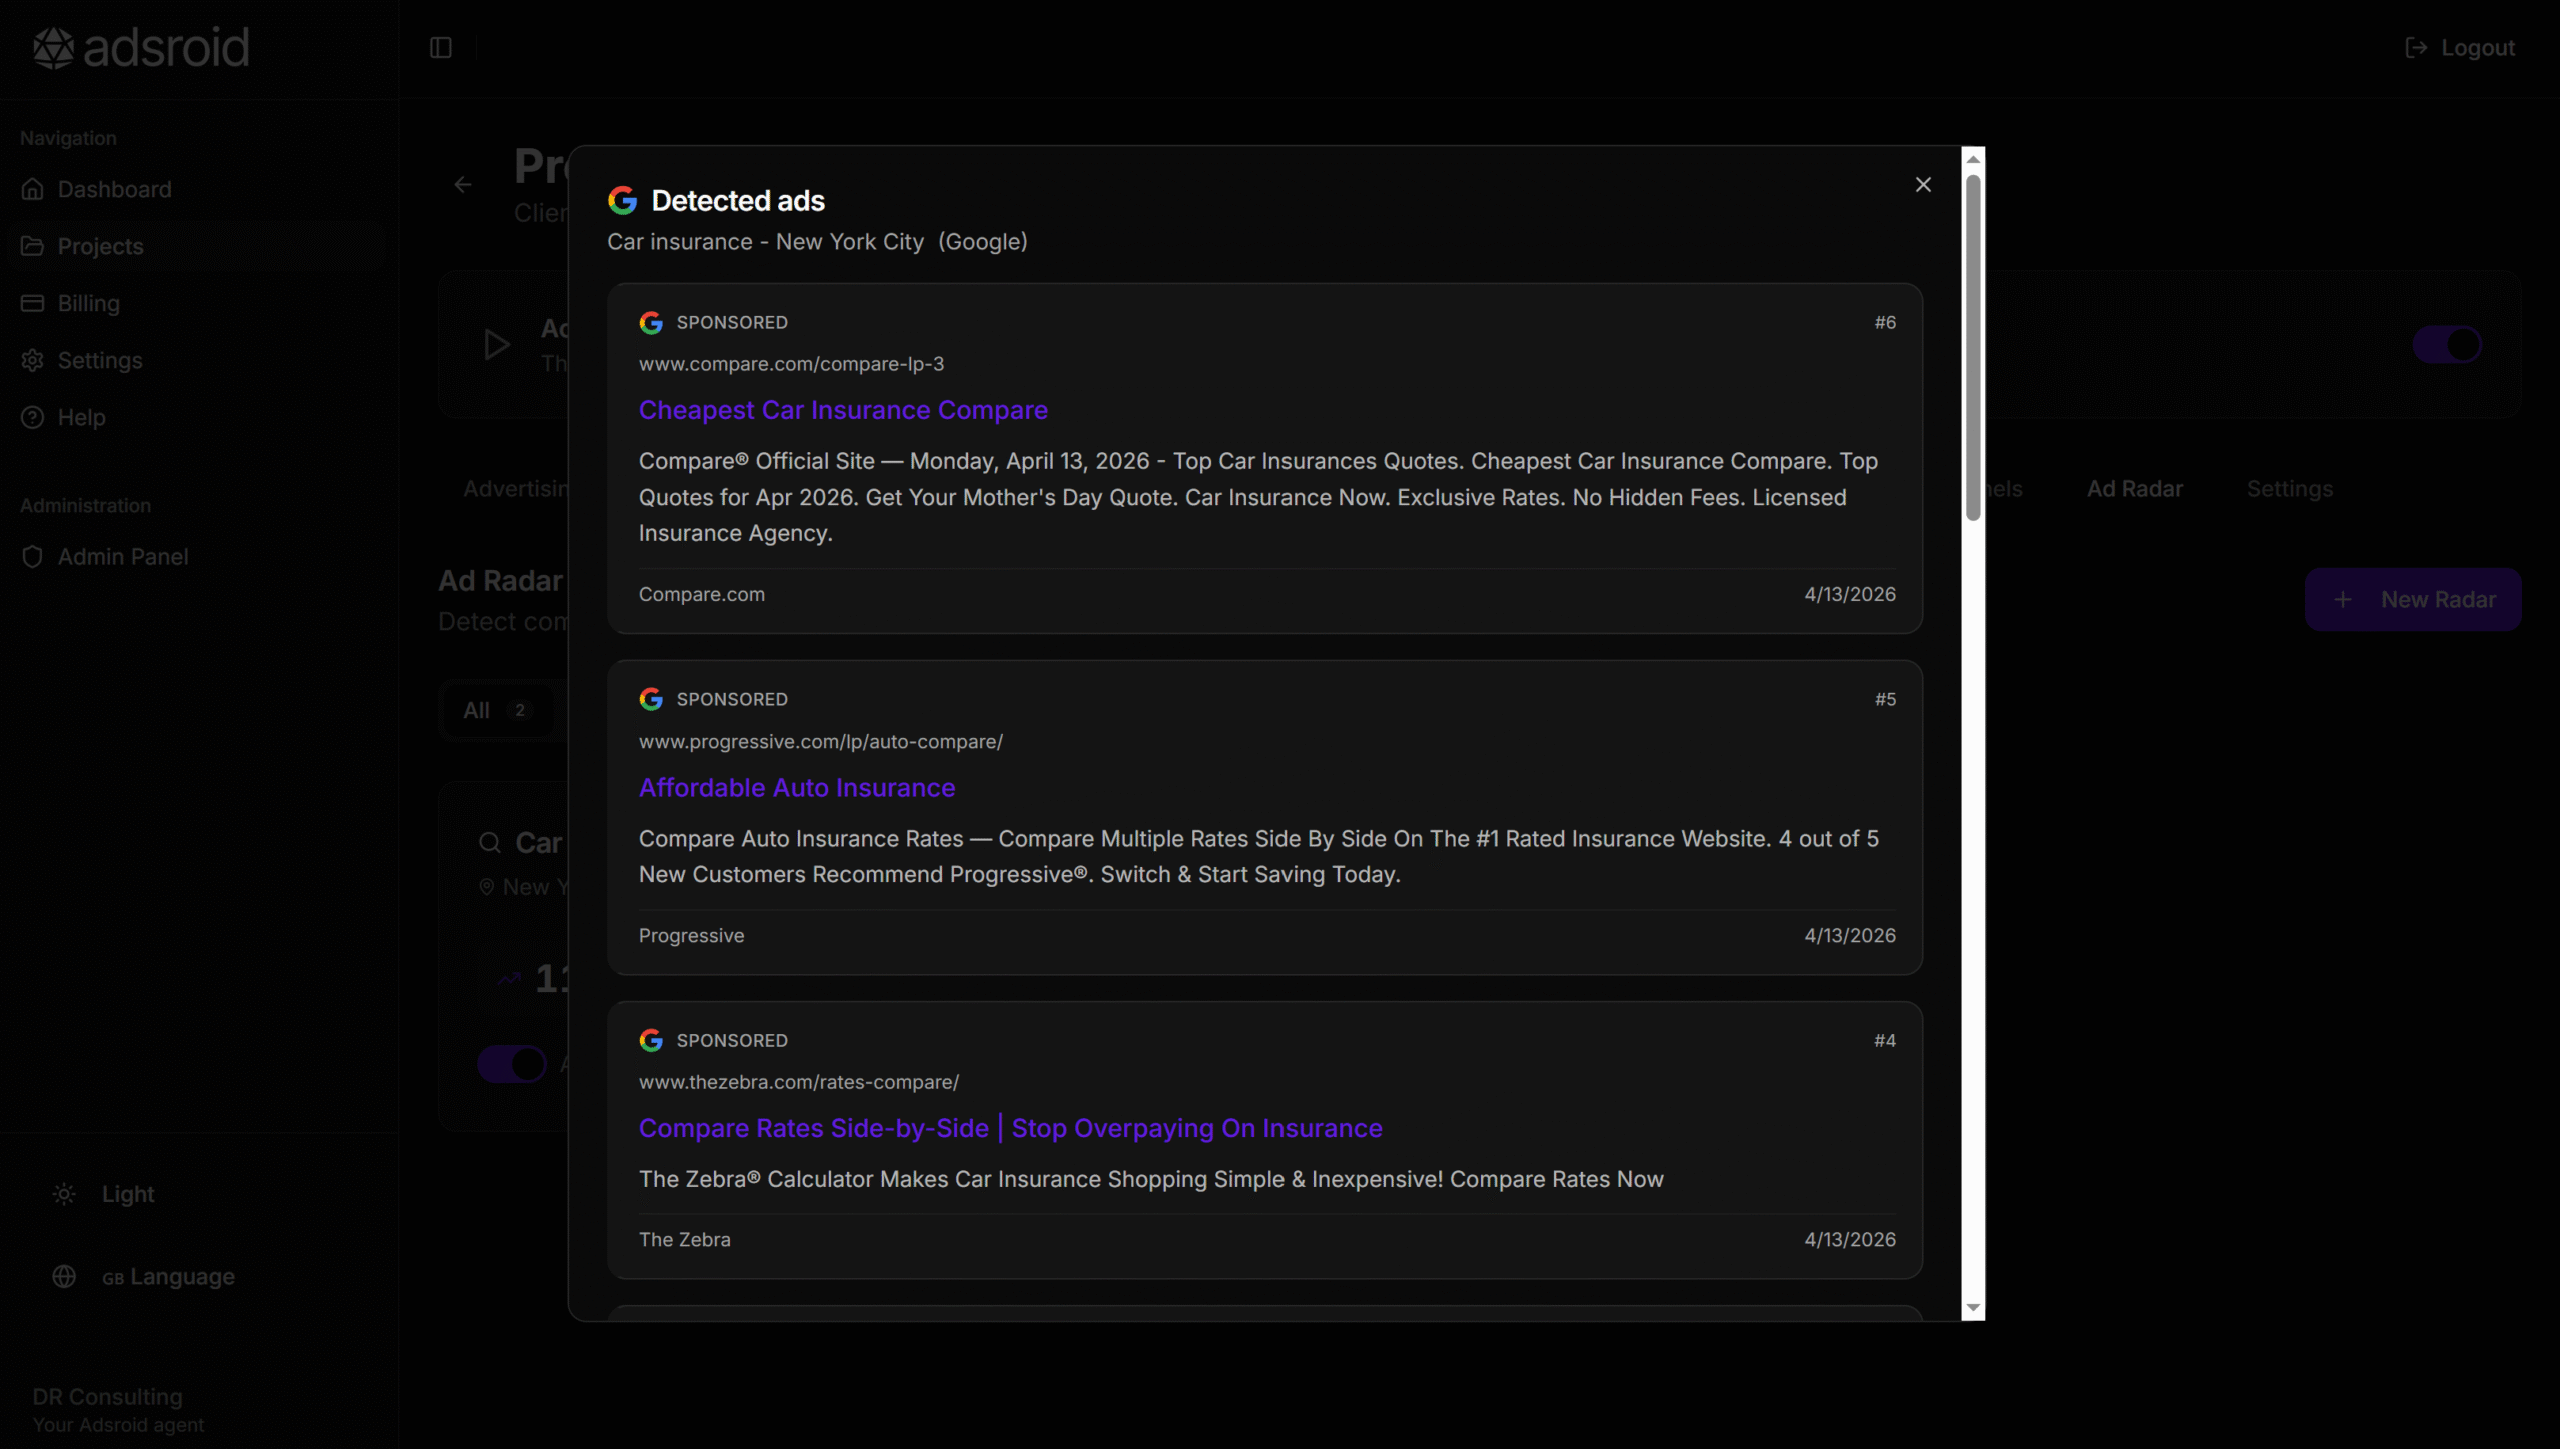Close the Detected ads dialog
The height and width of the screenshot is (1449, 2560).
pos(1922,185)
